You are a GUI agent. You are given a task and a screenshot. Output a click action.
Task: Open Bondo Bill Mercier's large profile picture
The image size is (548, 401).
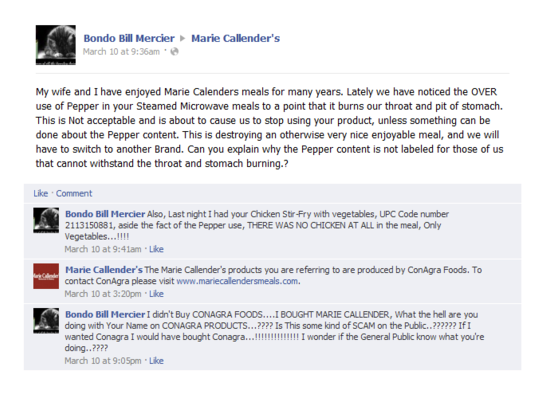pos(56,45)
